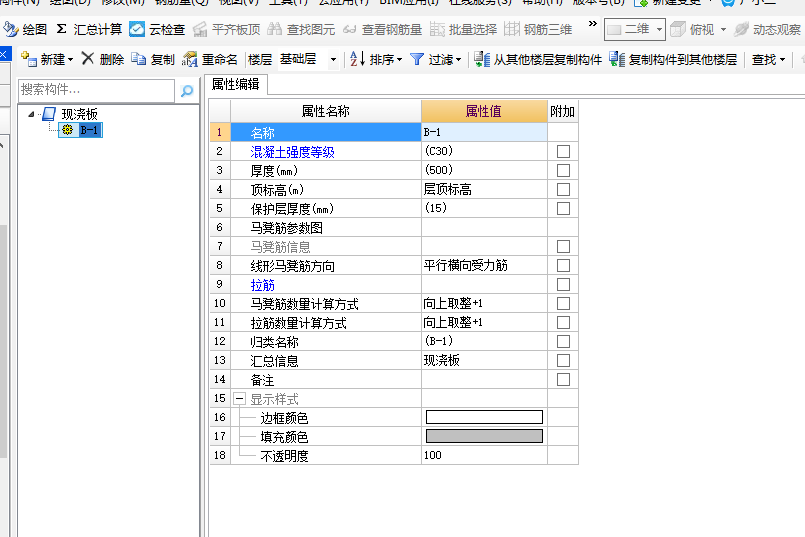Click the 复制 copy icon
The image size is (805, 537).
pyautogui.click(x=138, y=59)
